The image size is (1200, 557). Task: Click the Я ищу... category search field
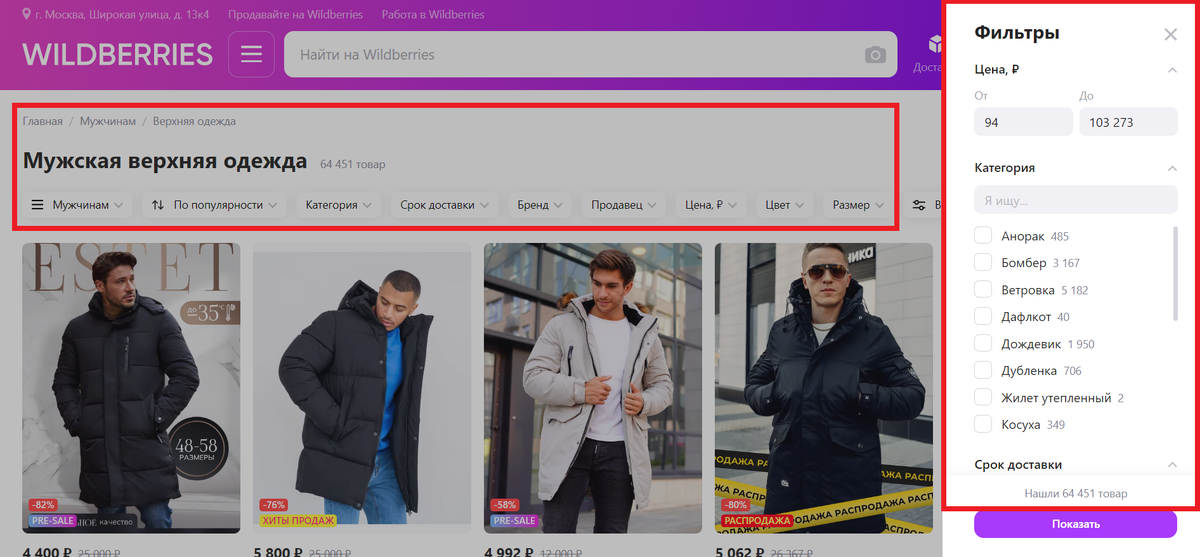click(x=1076, y=200)
